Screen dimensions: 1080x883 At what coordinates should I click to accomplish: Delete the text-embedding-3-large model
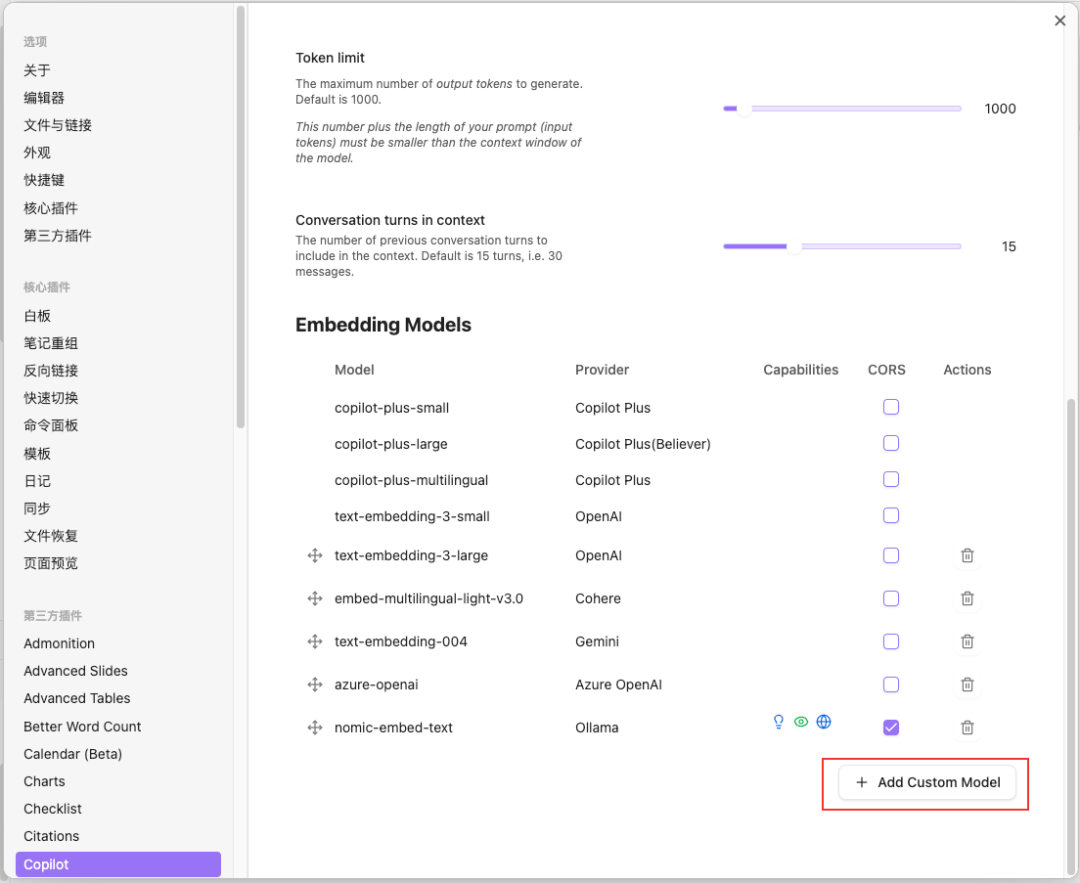967,555
